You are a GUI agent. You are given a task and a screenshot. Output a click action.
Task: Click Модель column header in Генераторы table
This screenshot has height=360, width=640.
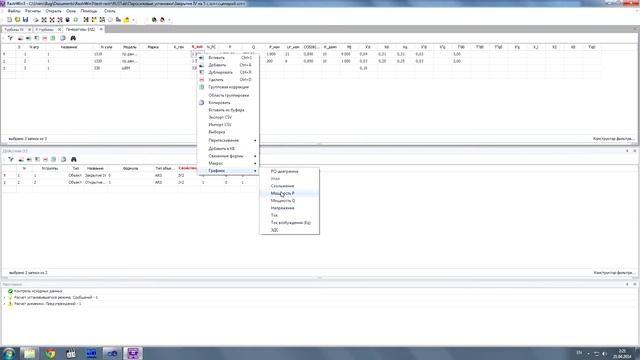click(x=129, y=47)
